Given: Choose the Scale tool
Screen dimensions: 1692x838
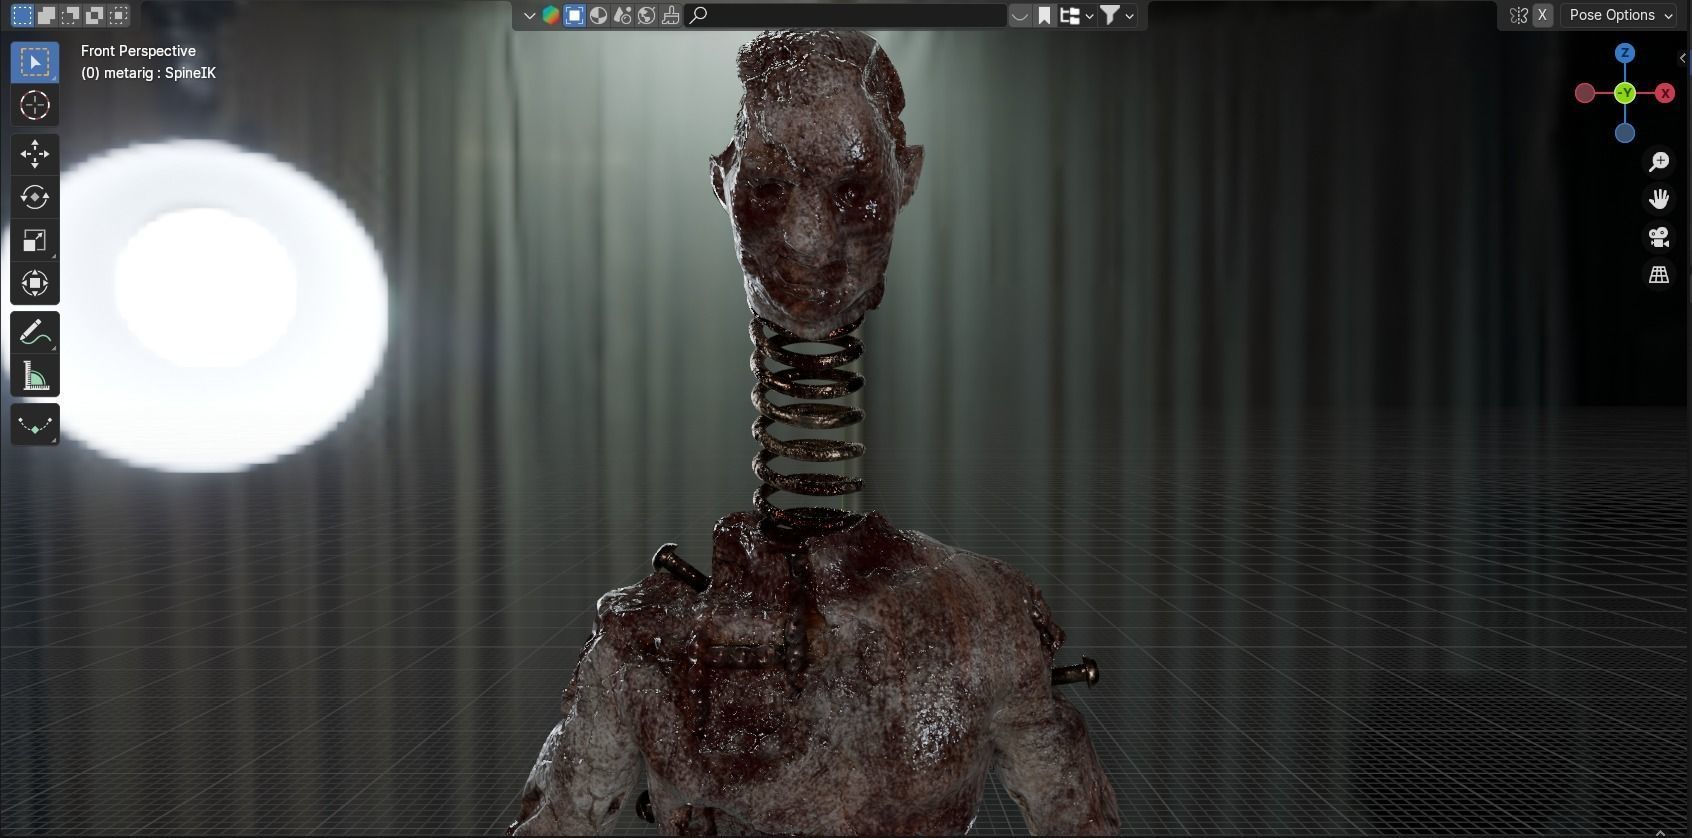Looking at the screenshot, I should tap(35, 240).
